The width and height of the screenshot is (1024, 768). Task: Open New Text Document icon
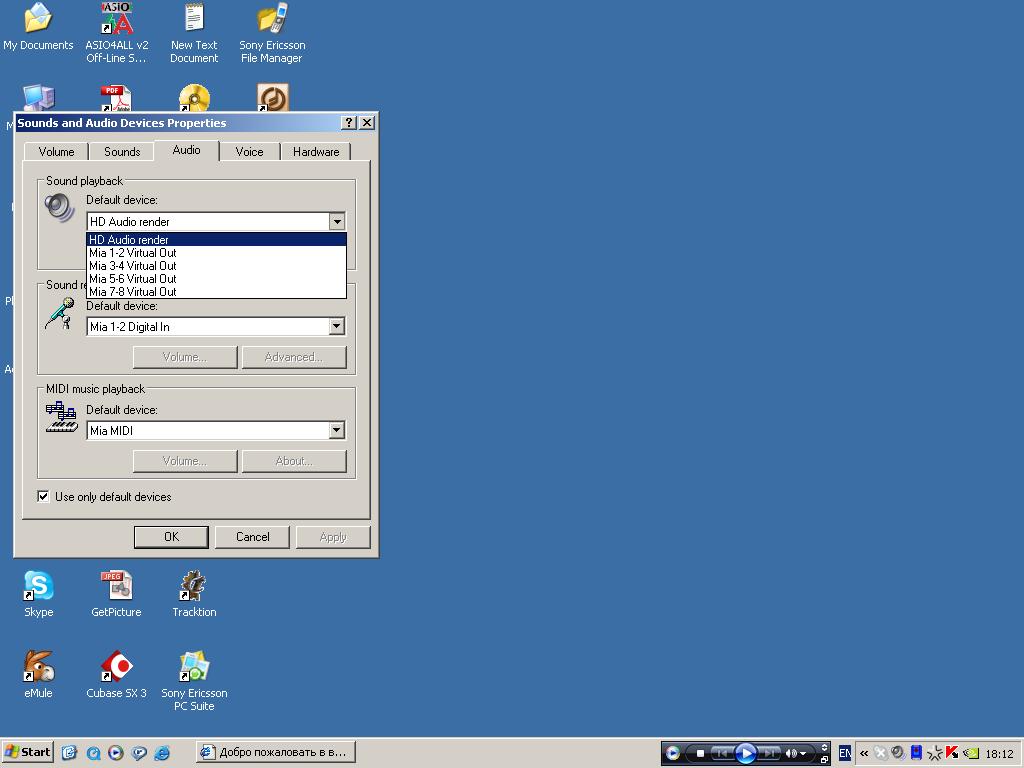coord(194,33)
